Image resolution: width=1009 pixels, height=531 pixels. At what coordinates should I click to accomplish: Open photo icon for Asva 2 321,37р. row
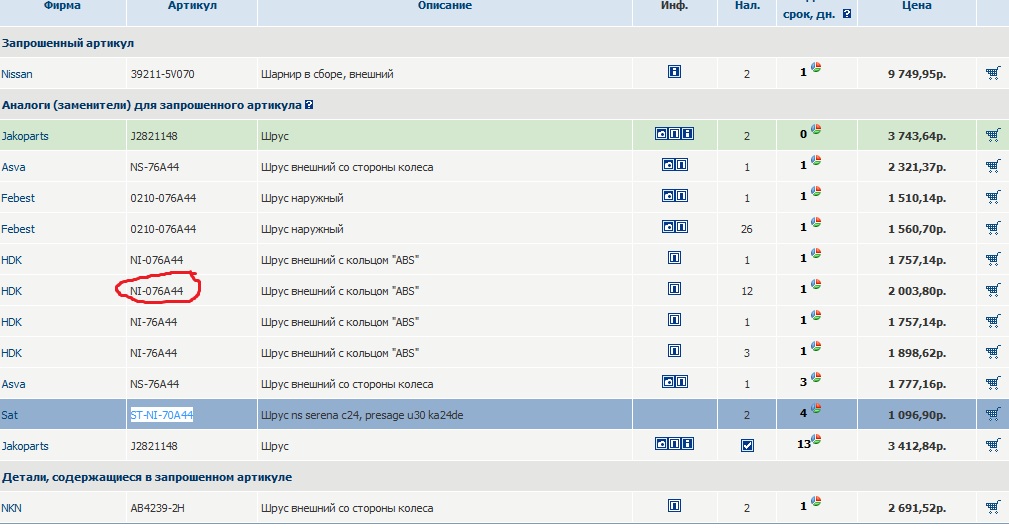(669, 165)
